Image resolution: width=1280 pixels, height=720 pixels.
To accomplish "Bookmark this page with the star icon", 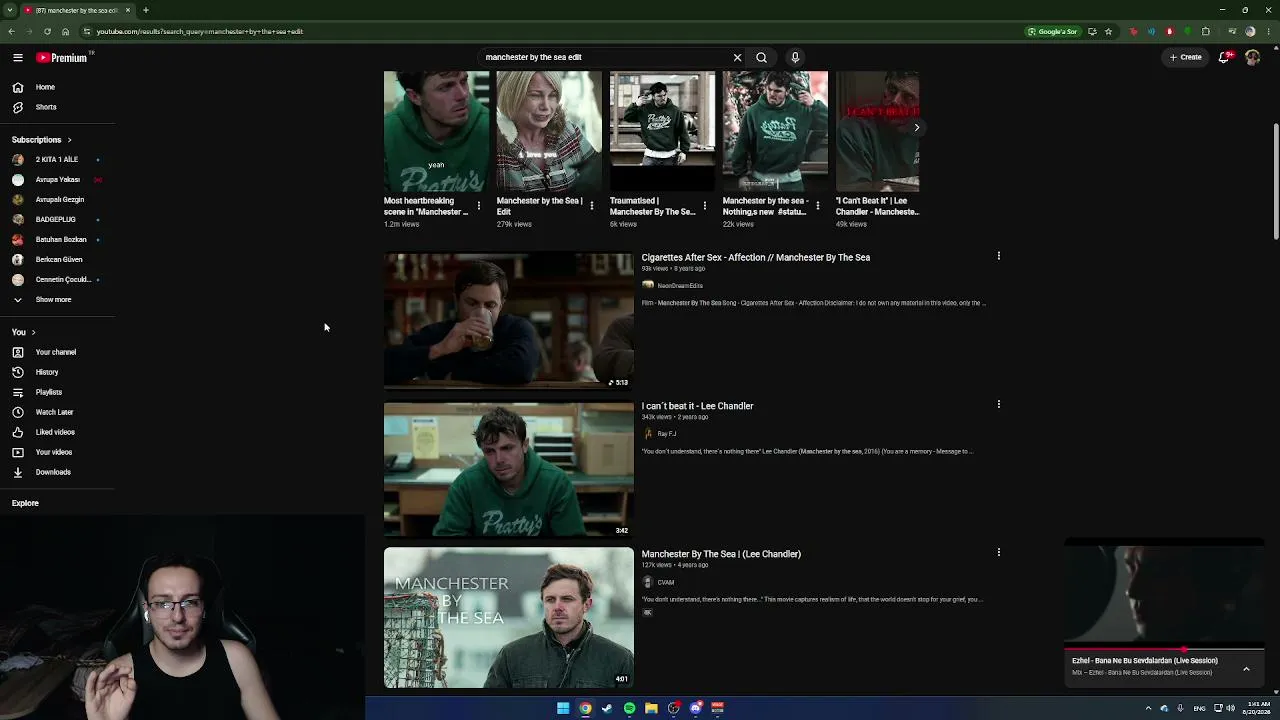I will [x=1108, y=31].
